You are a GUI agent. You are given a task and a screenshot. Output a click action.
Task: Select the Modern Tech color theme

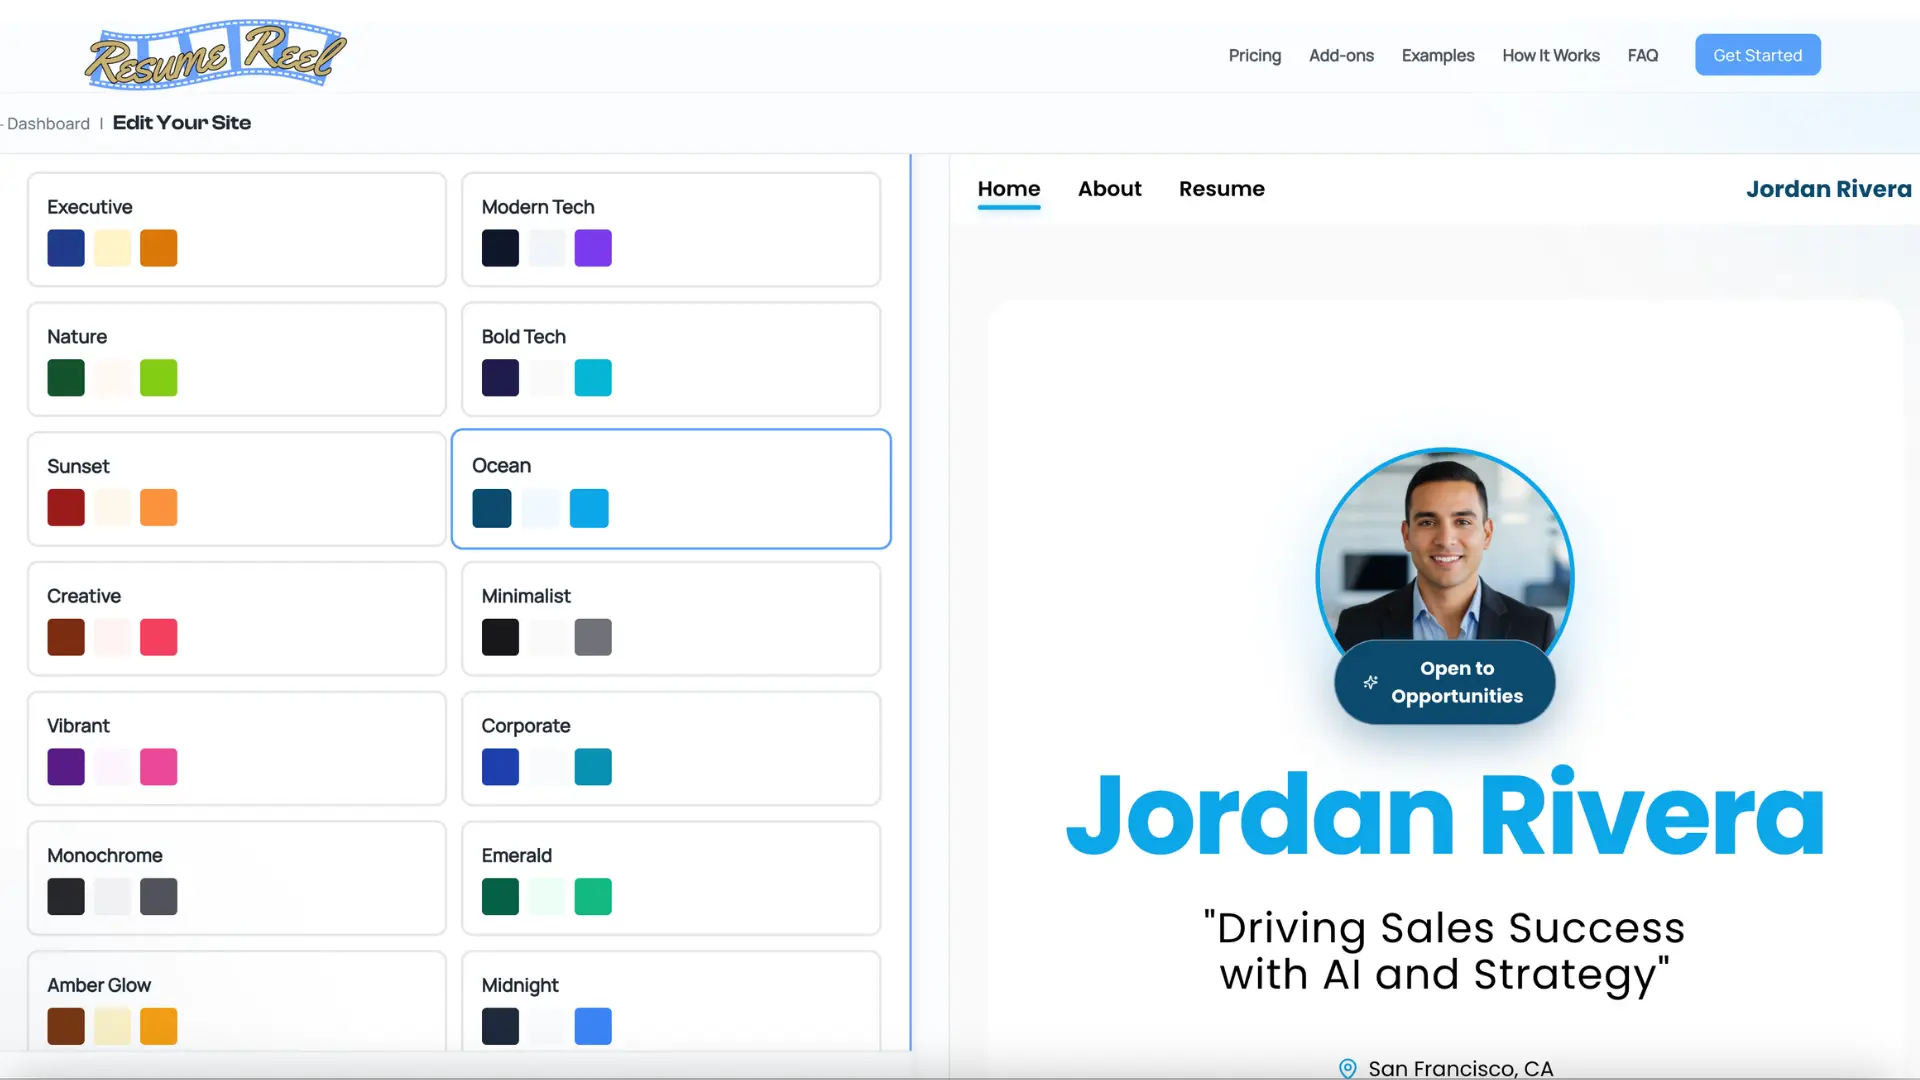670,229
